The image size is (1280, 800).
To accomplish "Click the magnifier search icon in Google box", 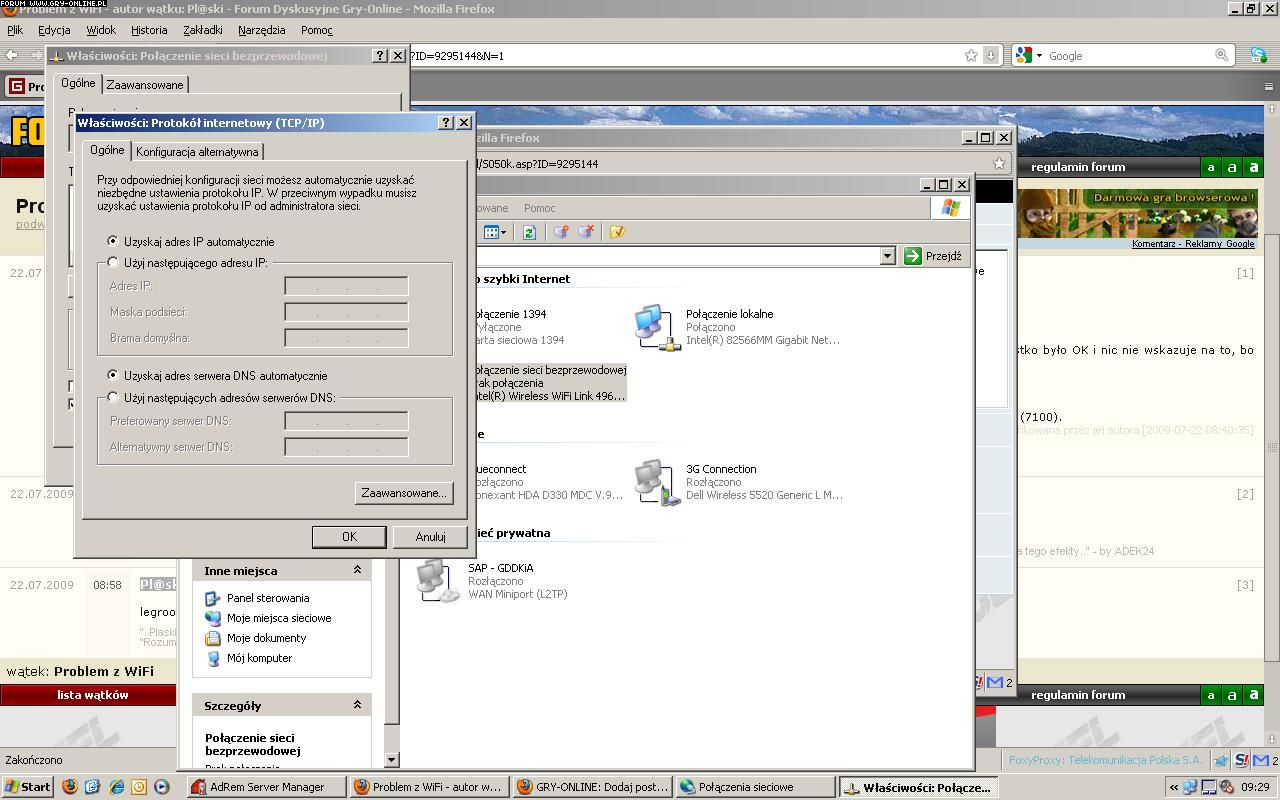I will [1221, 56].
